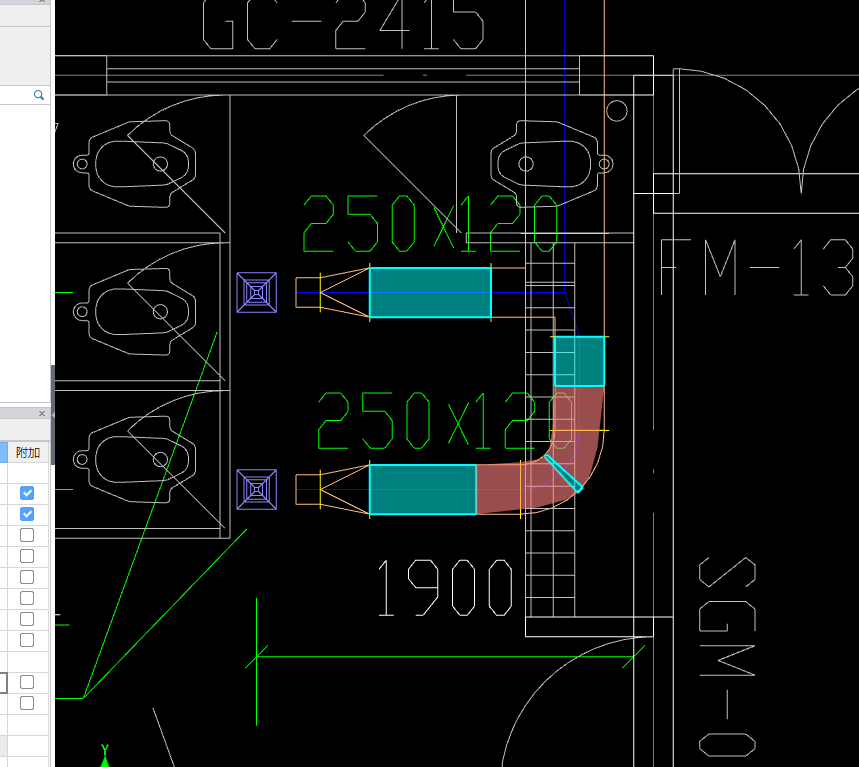859x767 pixels.
Task: Click the GC-2415 window label
Action: tap(343, 25)
